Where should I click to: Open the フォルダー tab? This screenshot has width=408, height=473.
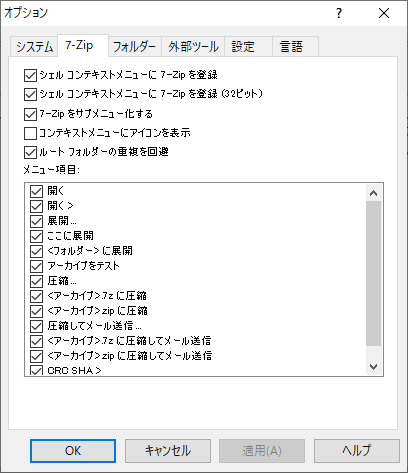pyautogui.click(x=135, y=47)
